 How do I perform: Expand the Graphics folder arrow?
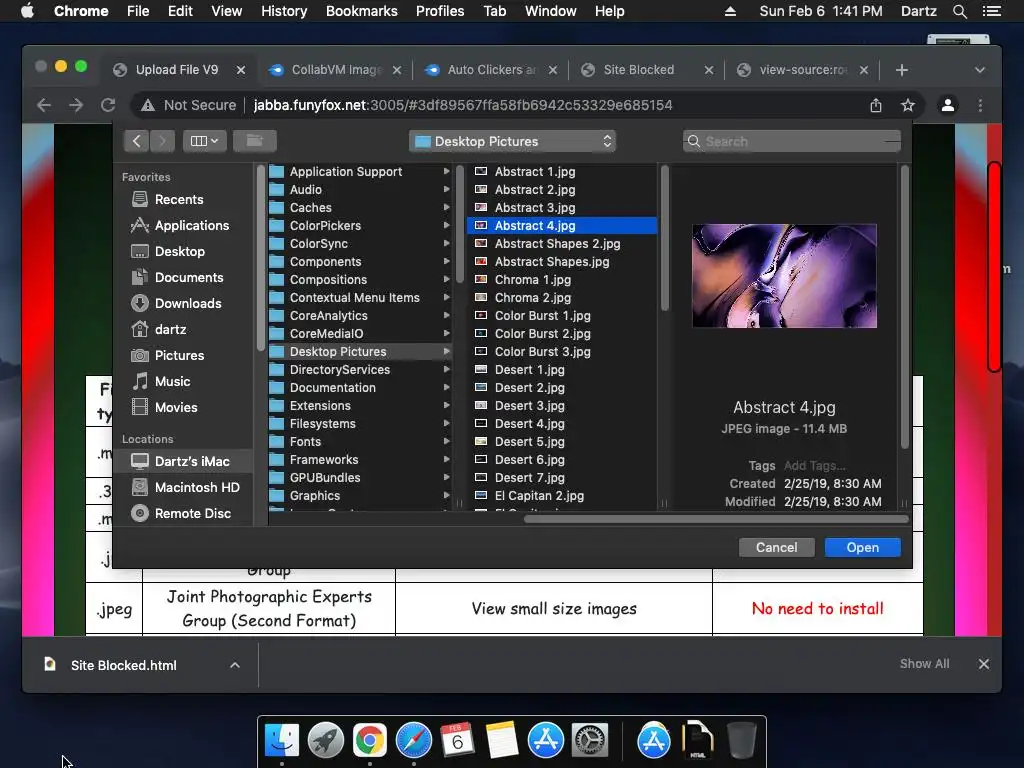447,495
